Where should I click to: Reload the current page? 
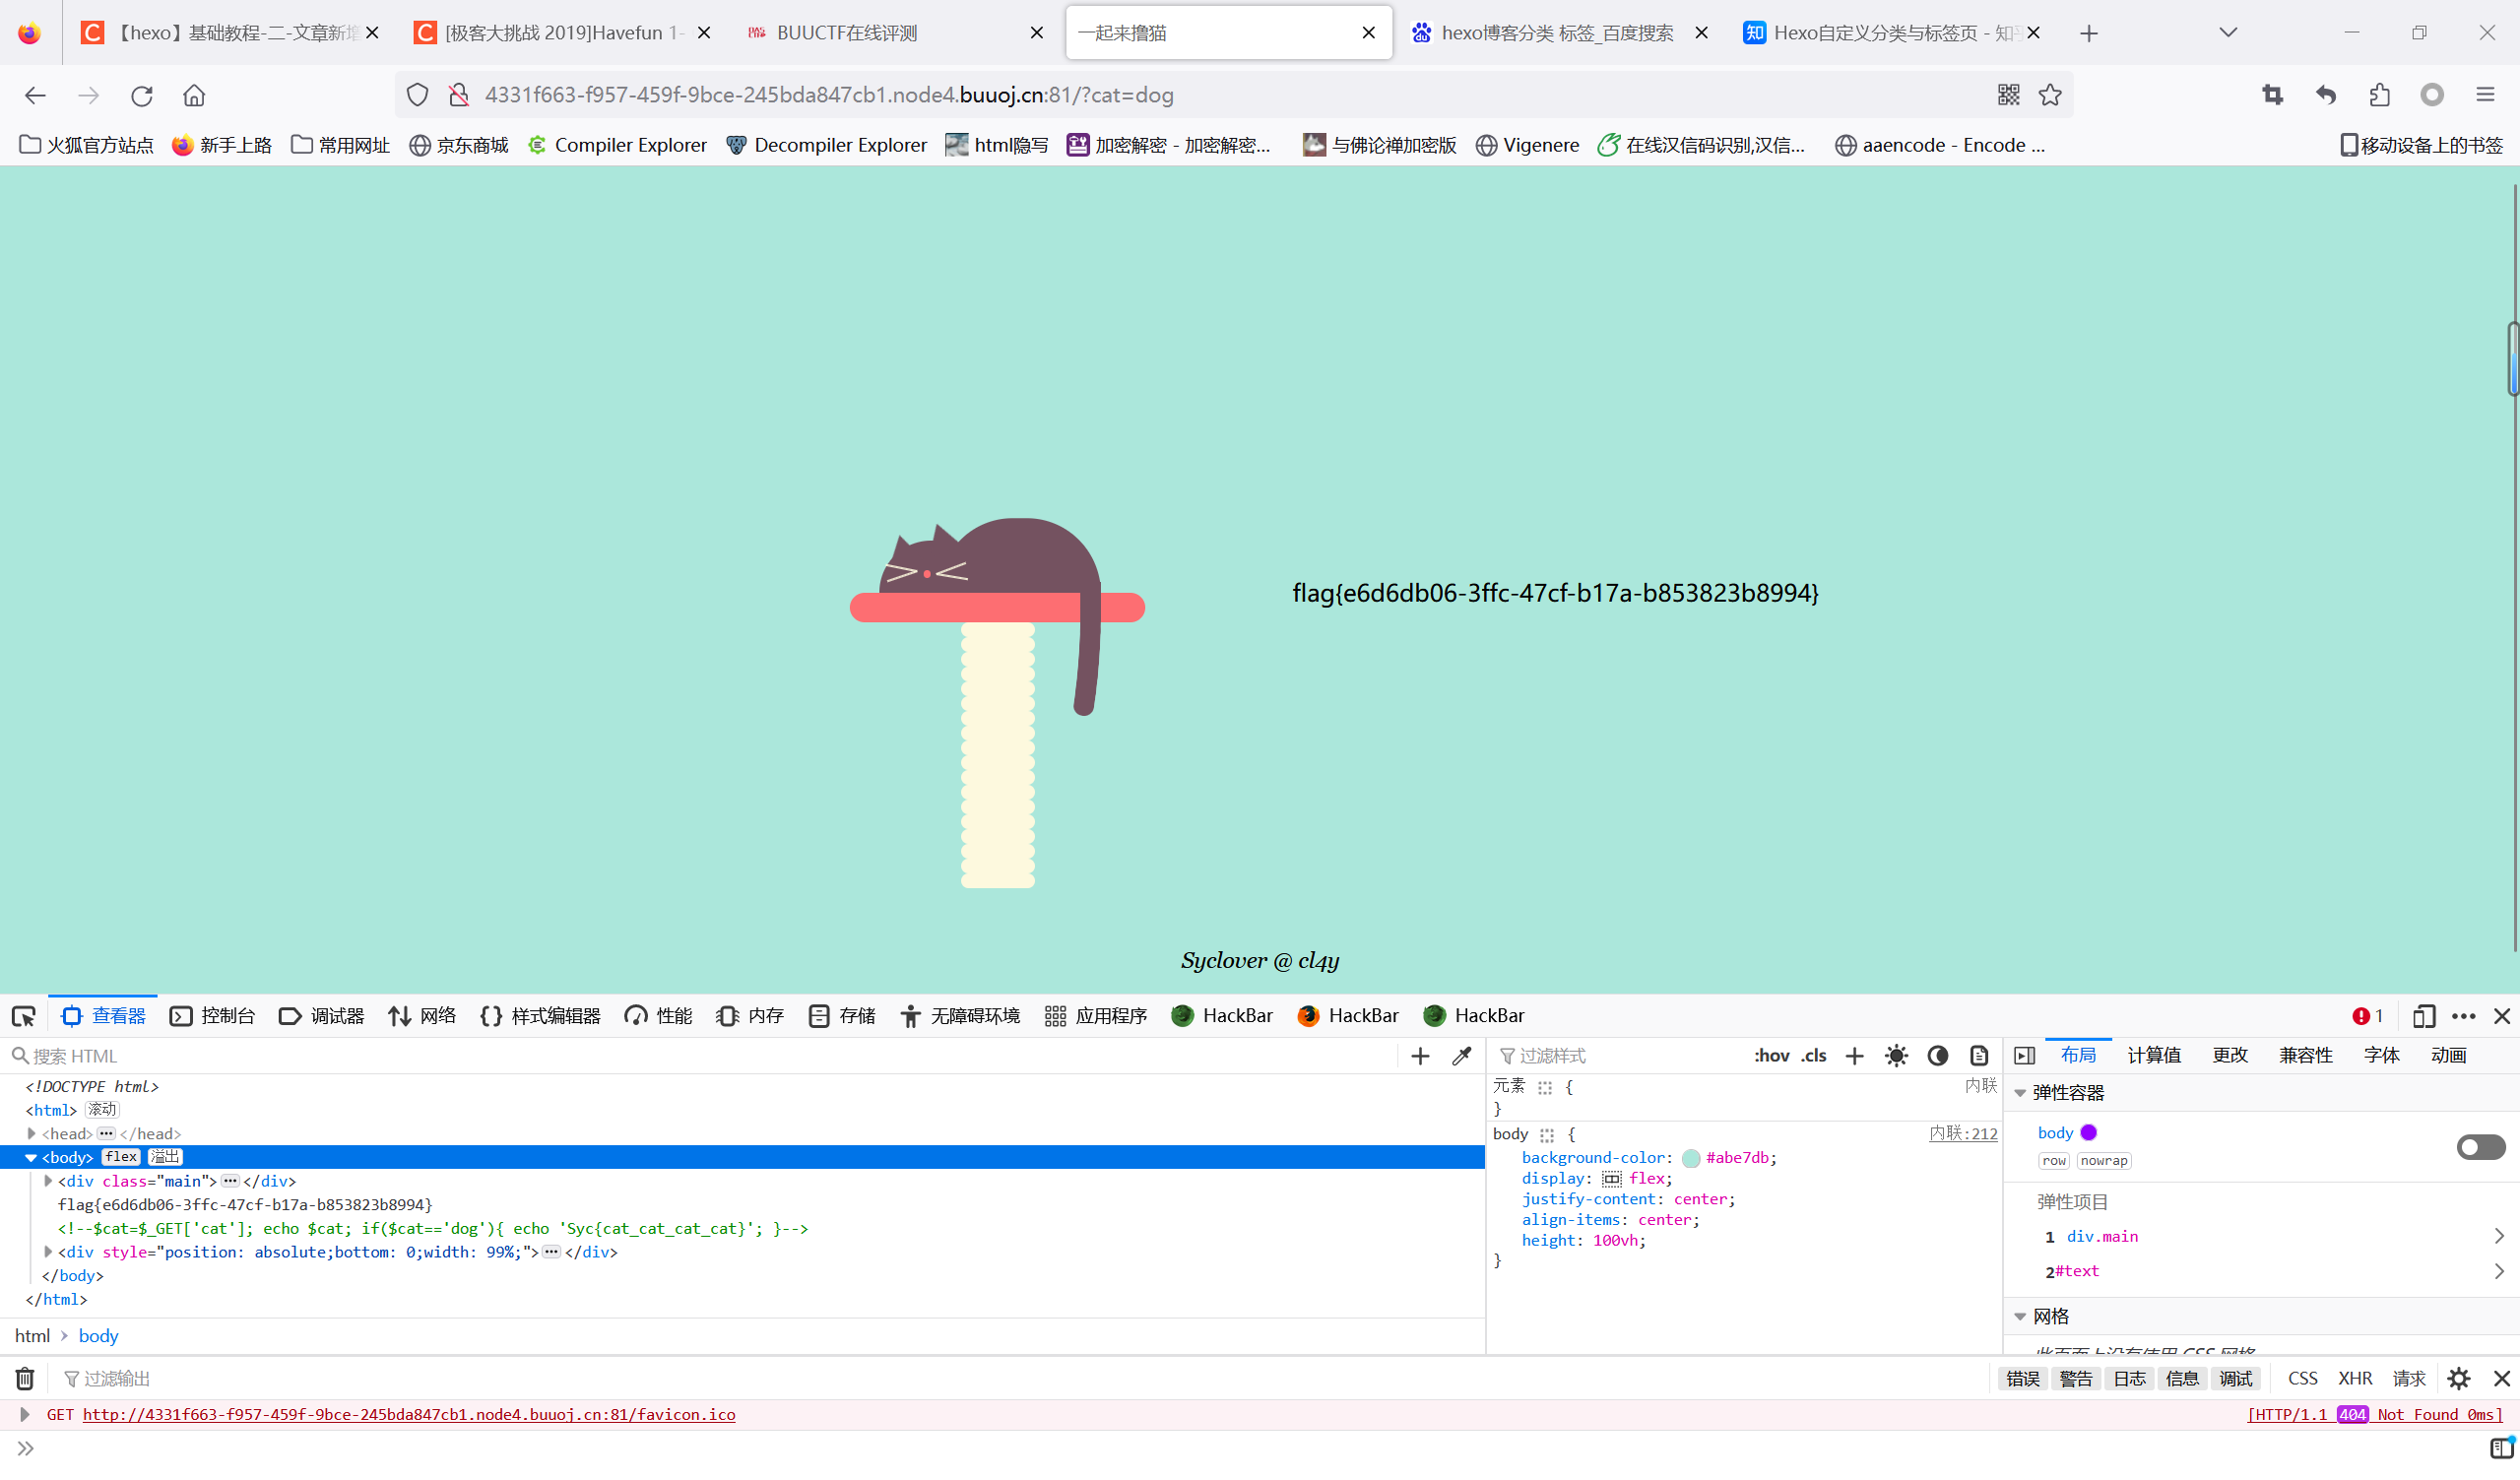(141, 95)
